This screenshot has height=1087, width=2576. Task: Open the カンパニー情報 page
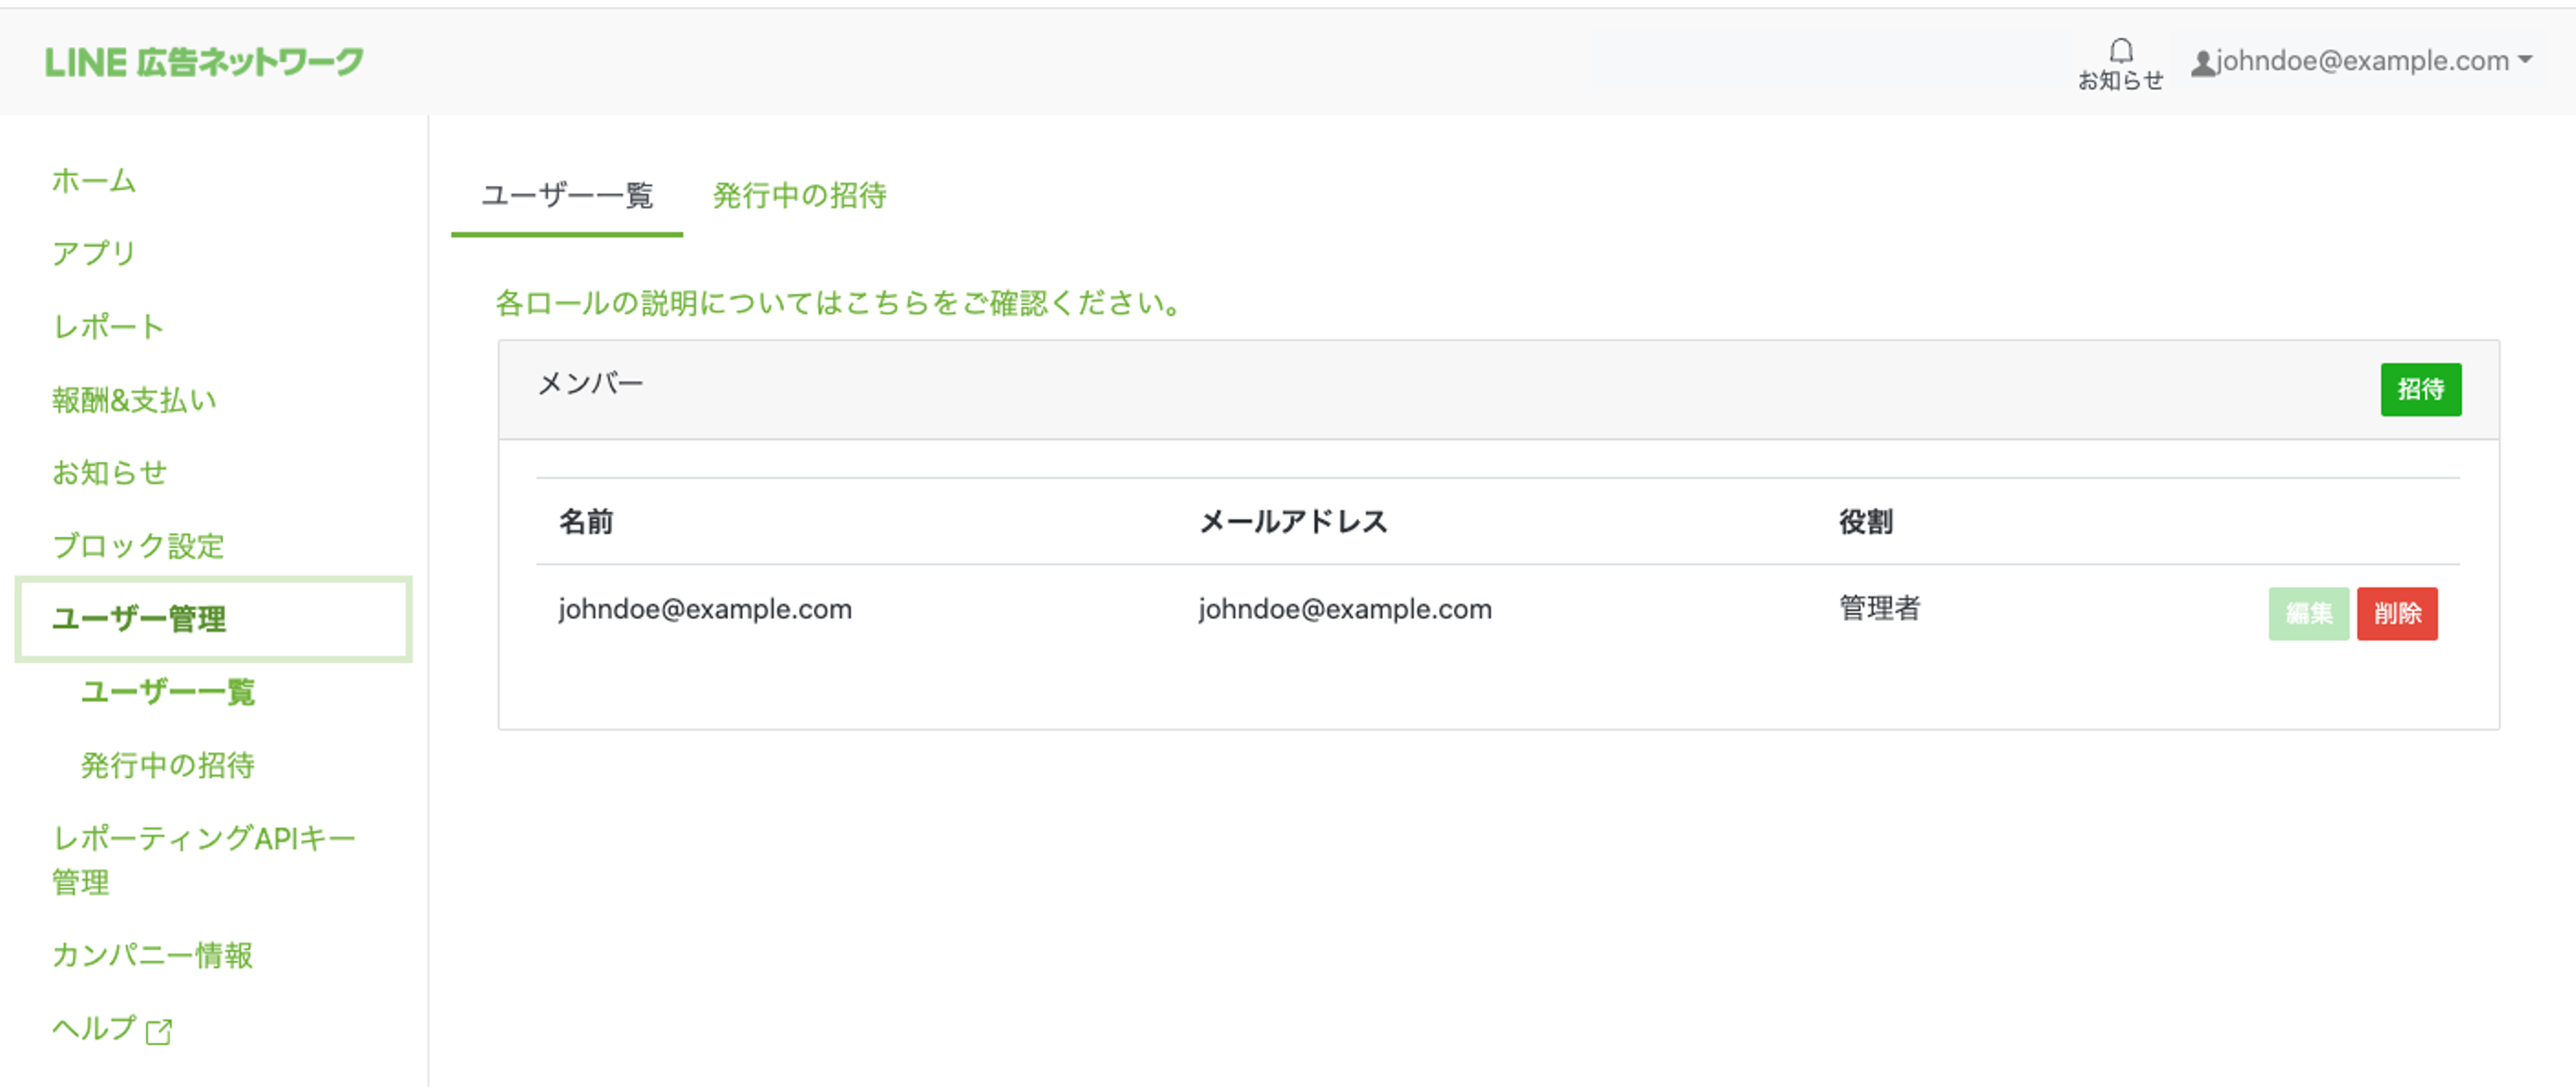152,956
